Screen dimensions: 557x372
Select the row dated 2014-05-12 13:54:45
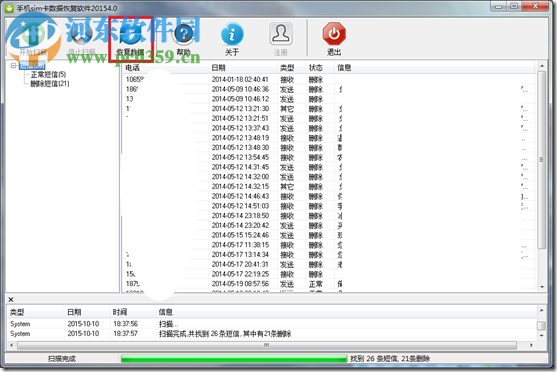pos(329,157)
